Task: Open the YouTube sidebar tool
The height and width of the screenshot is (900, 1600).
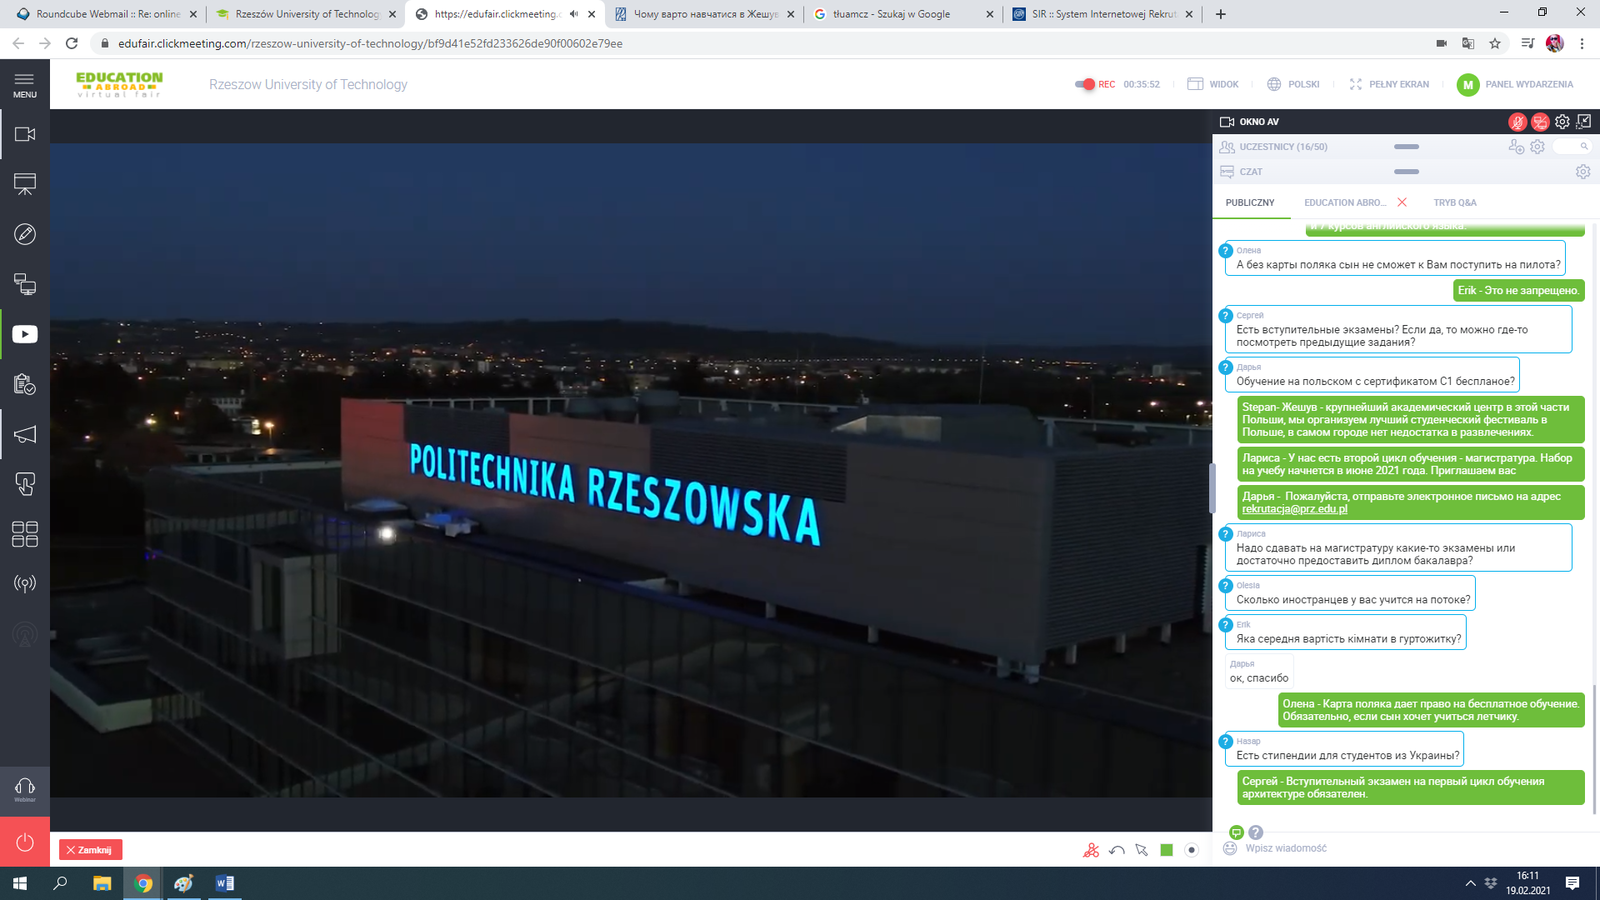Action: pos(25,334)
